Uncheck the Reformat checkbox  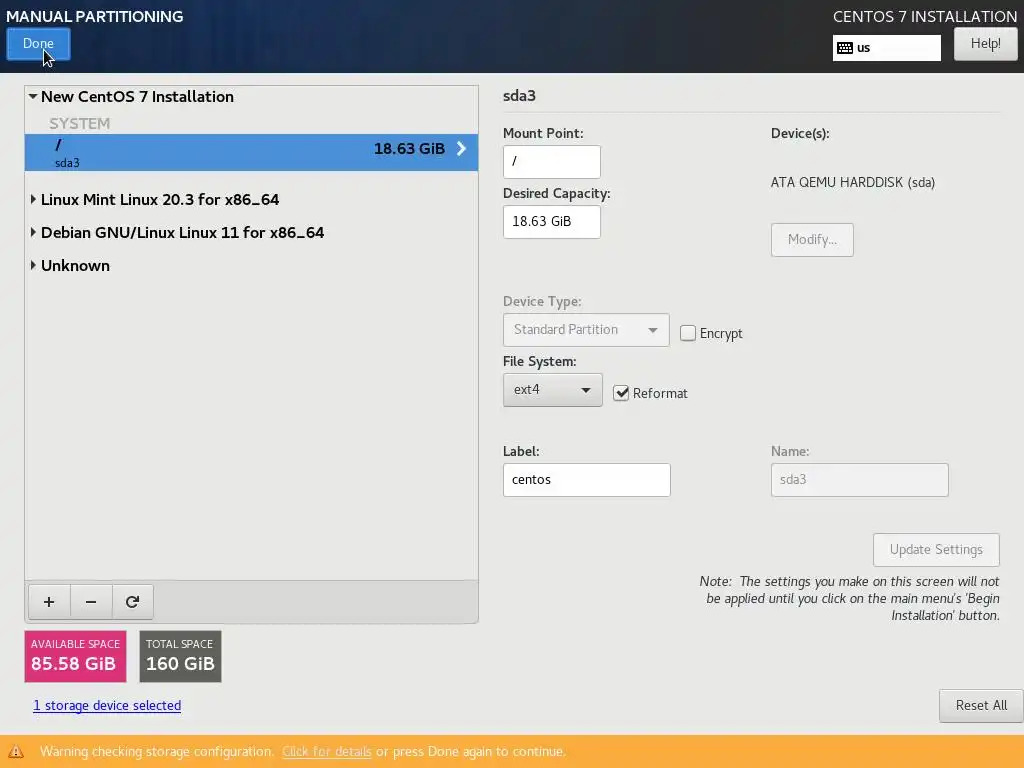pos(621,393)
